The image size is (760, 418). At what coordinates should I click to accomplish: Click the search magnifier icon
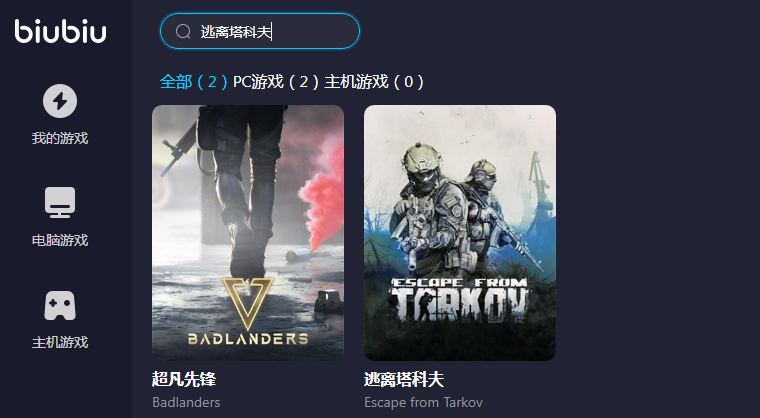183,32
